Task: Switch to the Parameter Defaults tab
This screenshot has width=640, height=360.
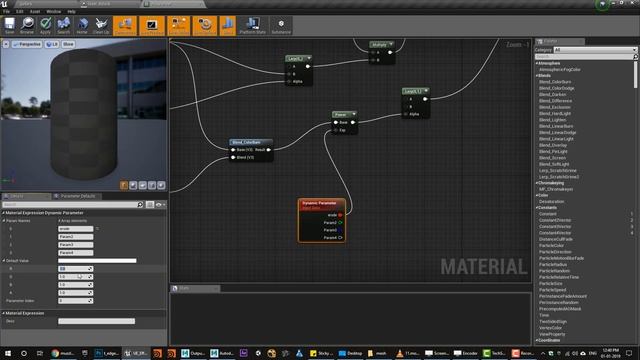Action: click(77, 196)
